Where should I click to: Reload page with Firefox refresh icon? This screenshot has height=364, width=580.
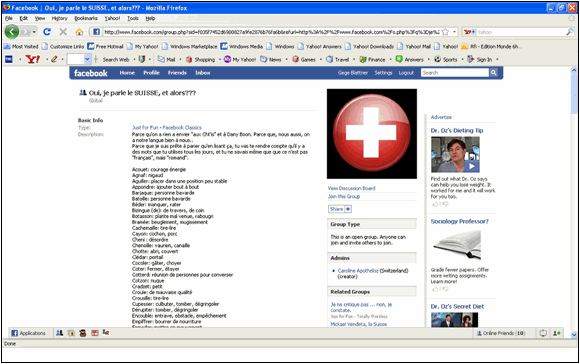[47, 32]
